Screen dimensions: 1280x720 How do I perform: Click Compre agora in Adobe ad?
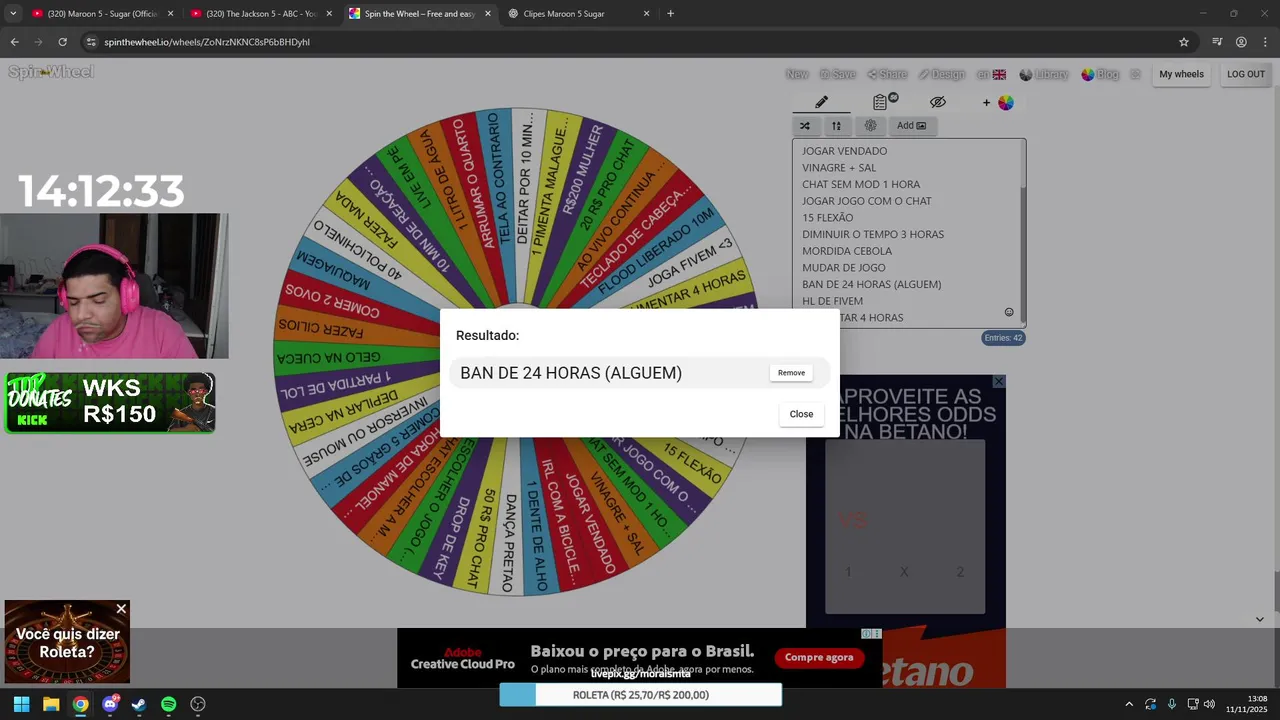pos(819,657)
